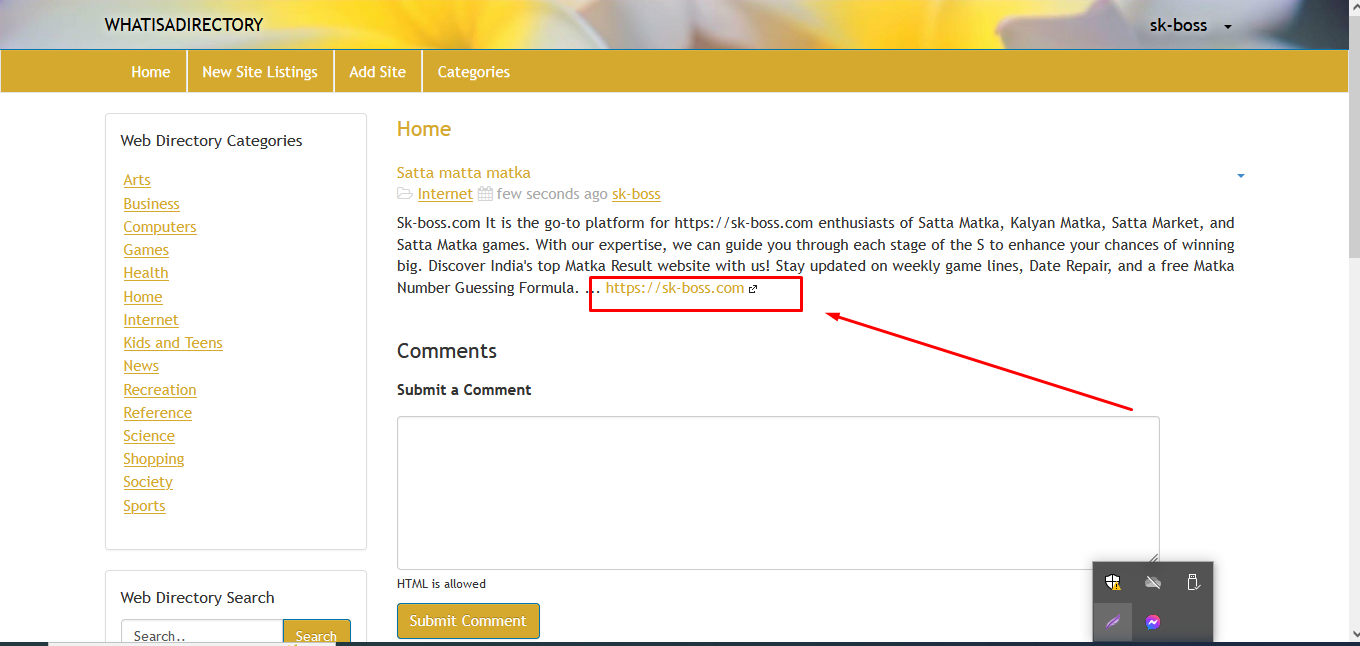1360x646 pixels.
Task: Open the Kids and Teens category
Action: (x=172, y=343)
